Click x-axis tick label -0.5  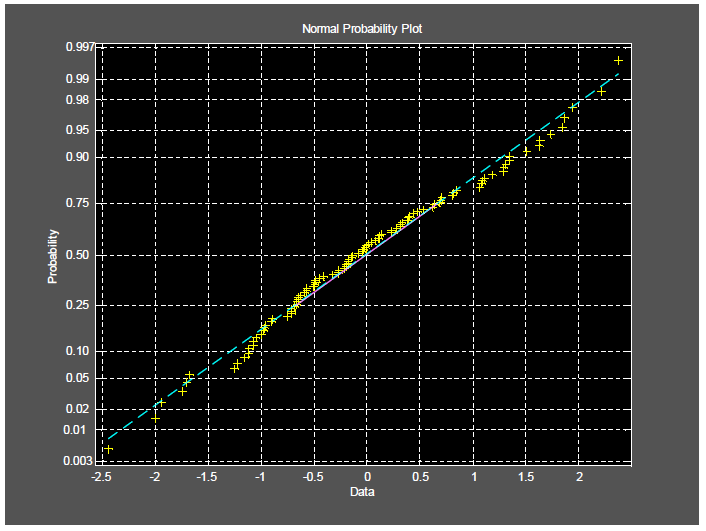(313, 477)
